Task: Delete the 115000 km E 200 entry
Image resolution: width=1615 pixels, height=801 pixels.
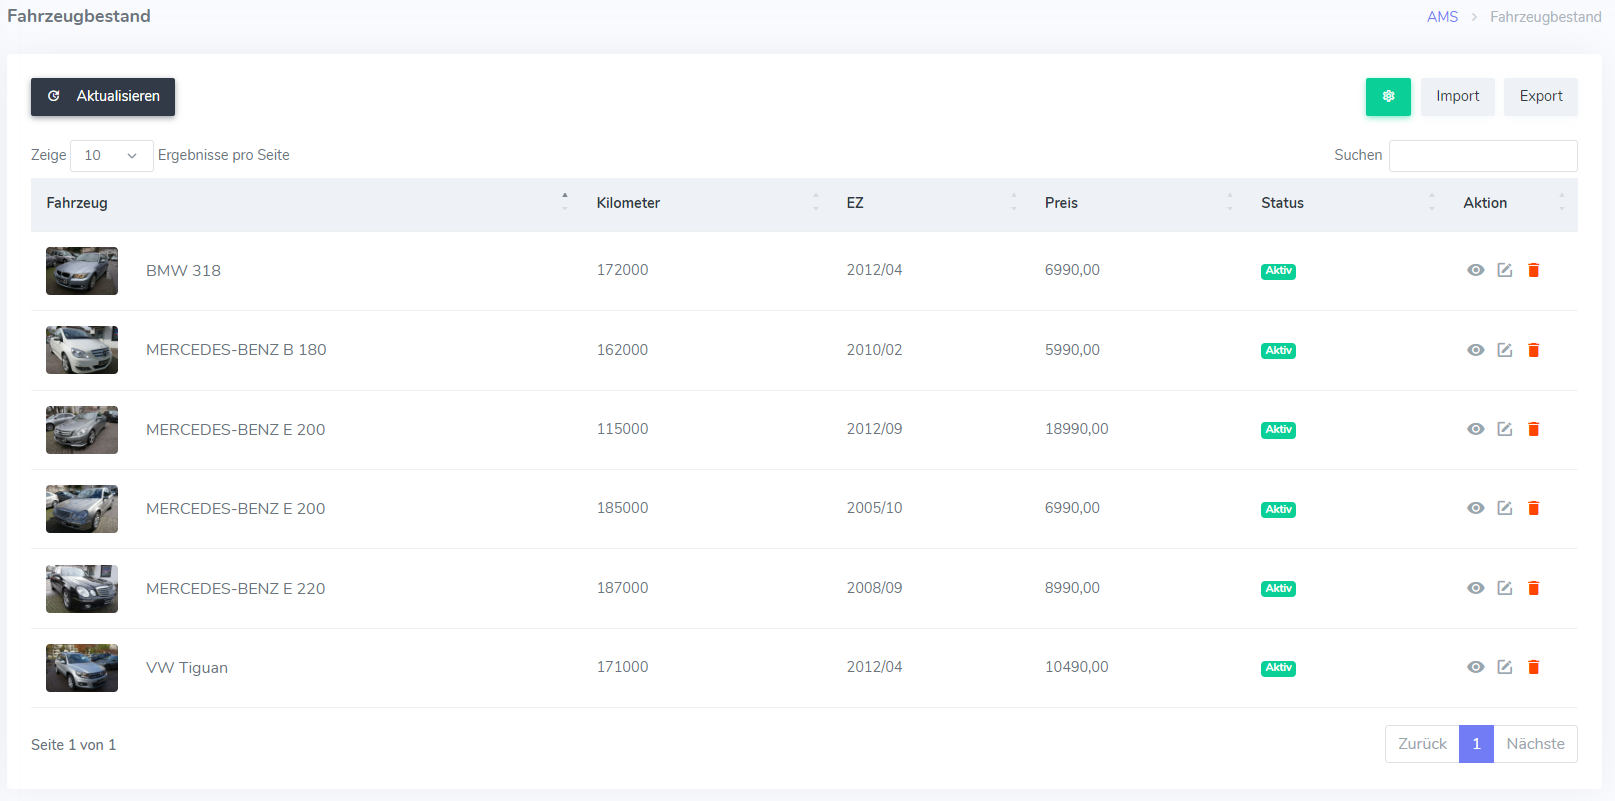Action: (x=1533, y=429)
